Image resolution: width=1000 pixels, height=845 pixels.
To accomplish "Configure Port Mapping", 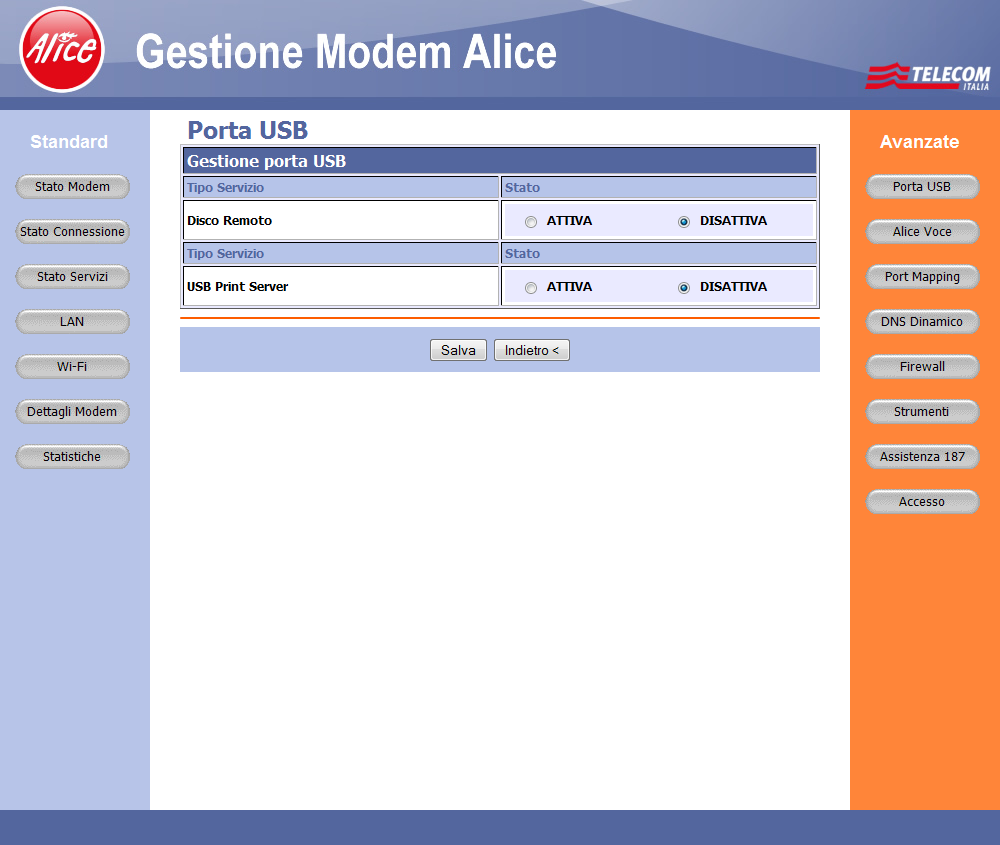I will tap(922, 277).
